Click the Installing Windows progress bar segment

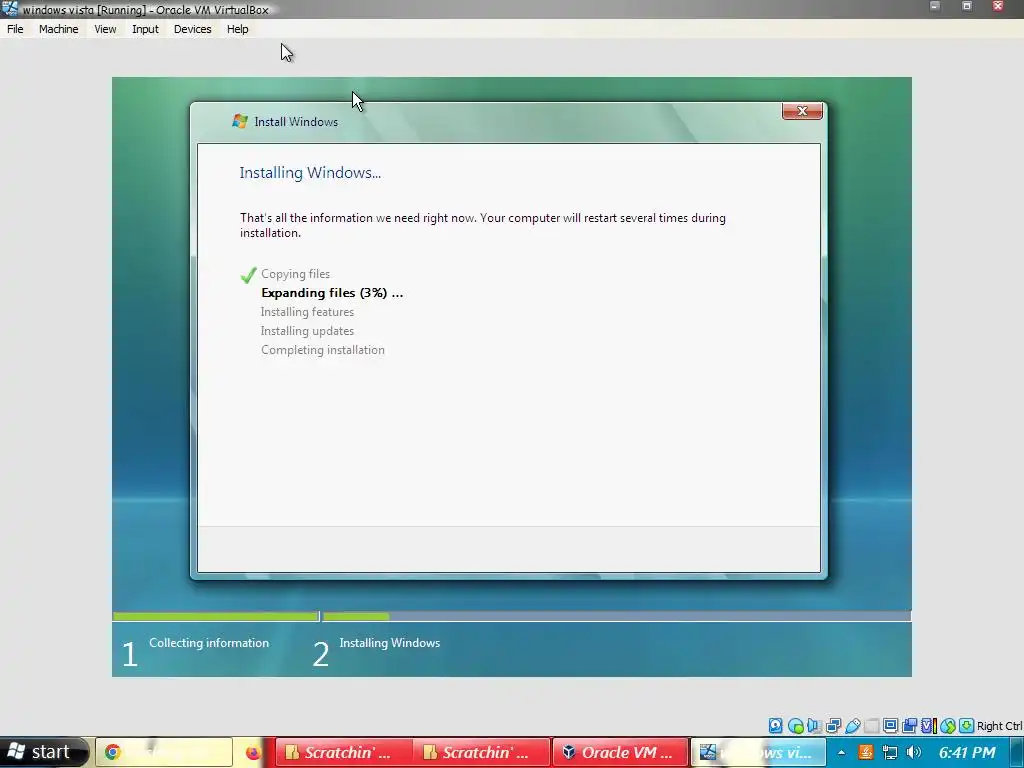coord(616,616)
